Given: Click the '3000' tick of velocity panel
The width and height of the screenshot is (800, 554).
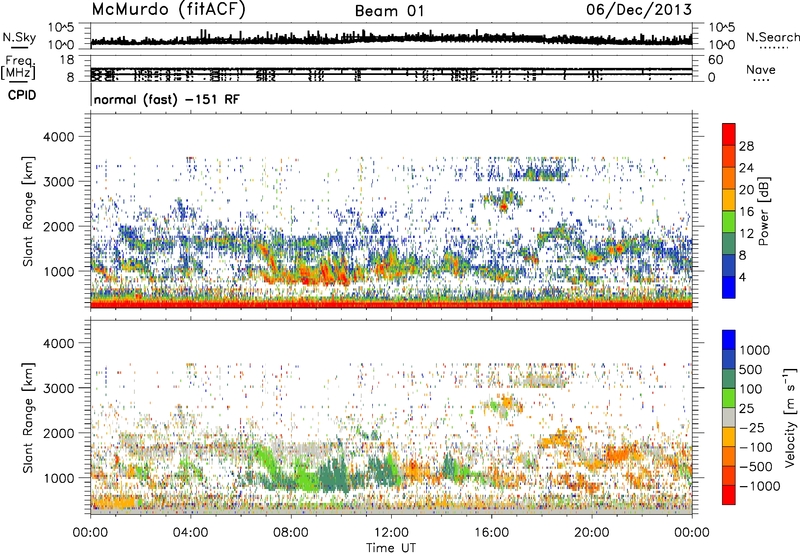Looking at the screenshot, I should [x=58, y=388].
